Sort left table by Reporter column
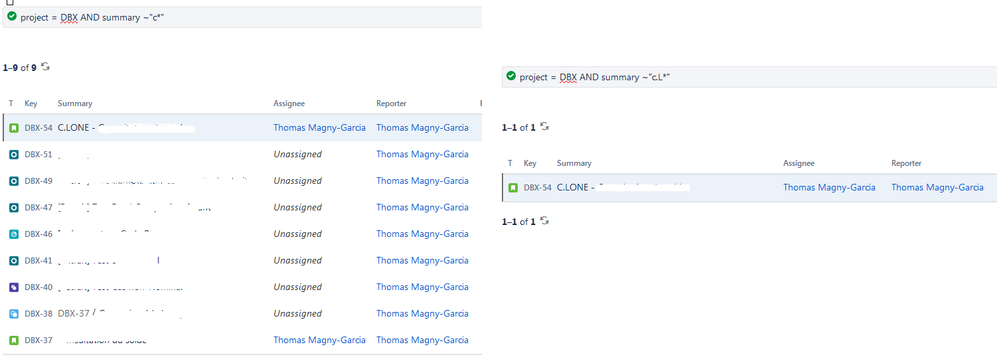Viewport: 999px width, 363px height. pyautogui.click(x=391, y=103)
